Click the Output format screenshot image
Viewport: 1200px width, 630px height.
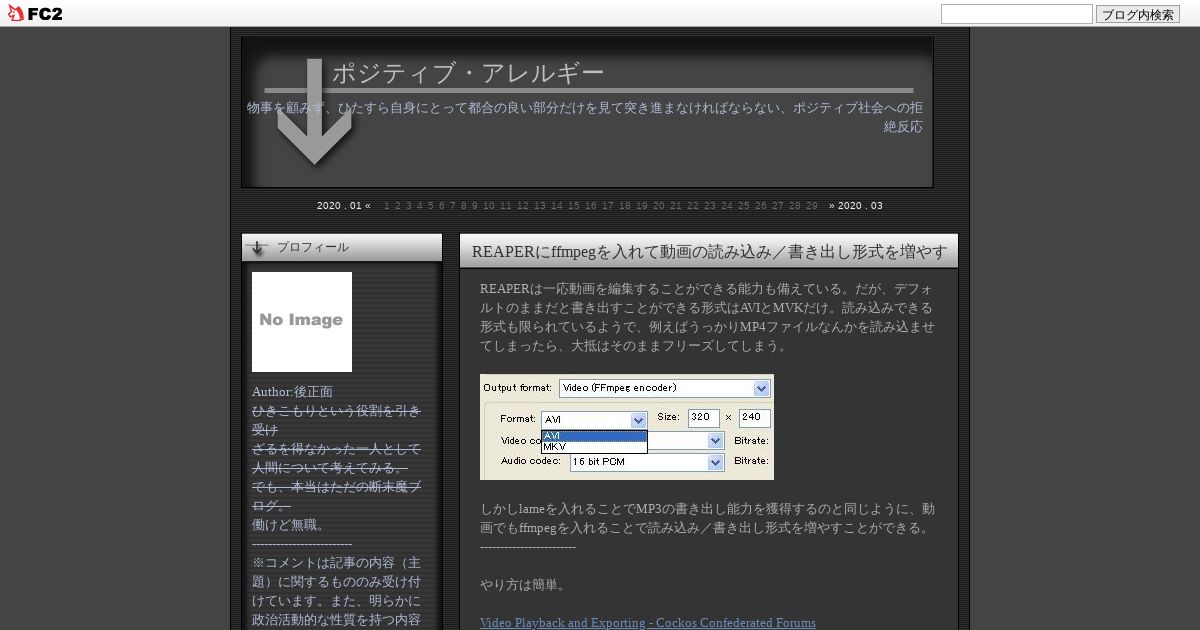627,427
